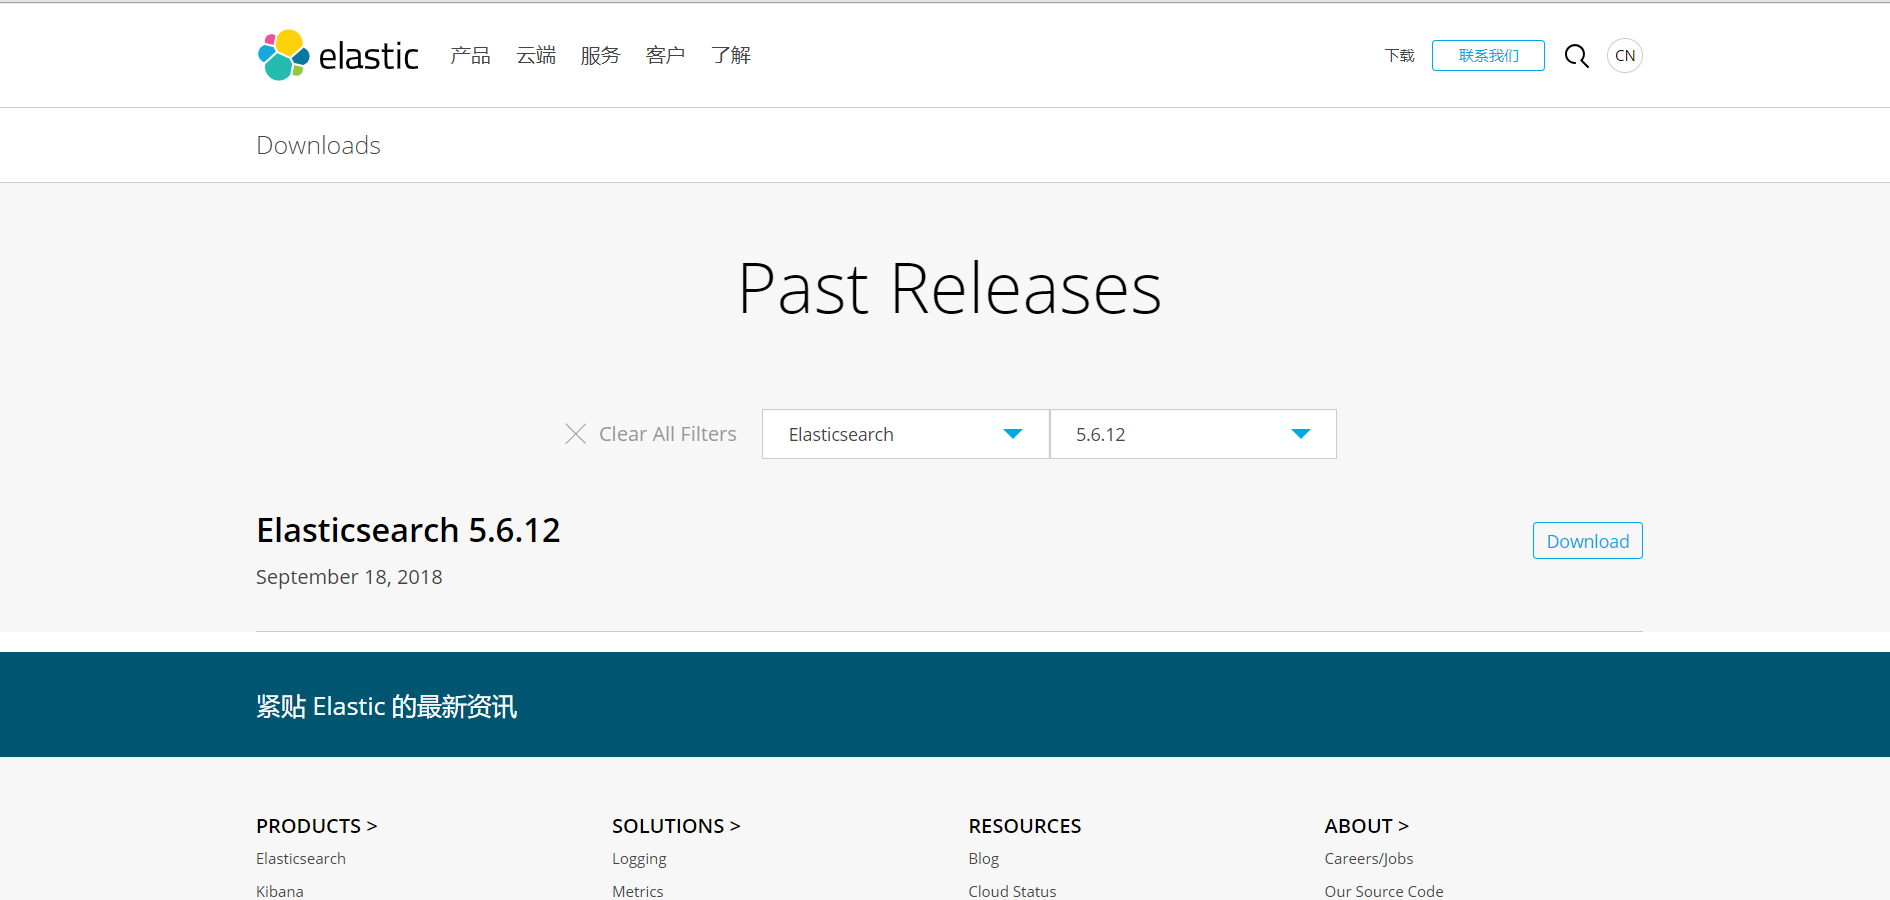Click the X icon next to Clear All Filters
The height and width of the screenshot is (900, 1890).
[575, 434]
